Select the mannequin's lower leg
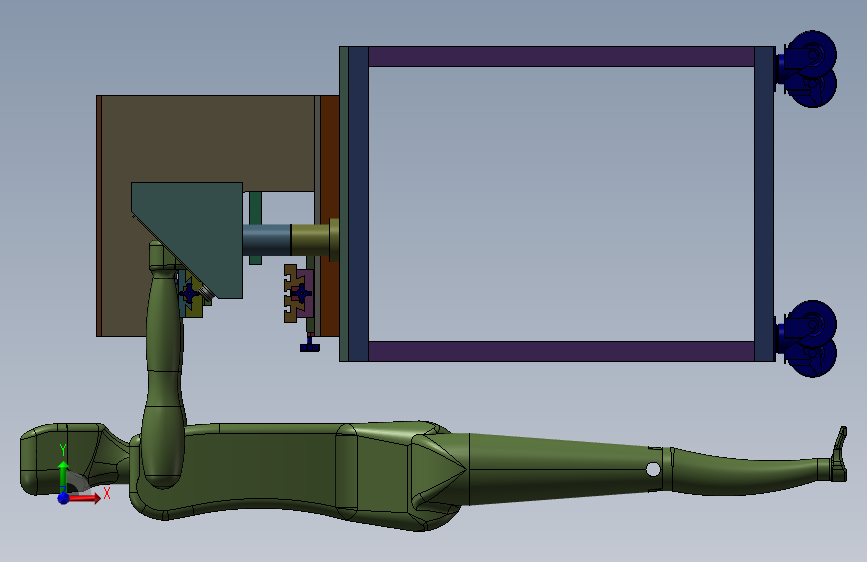The width and height of the screenshot is (867, 562). pyautogui.click(x=746, y=470)
